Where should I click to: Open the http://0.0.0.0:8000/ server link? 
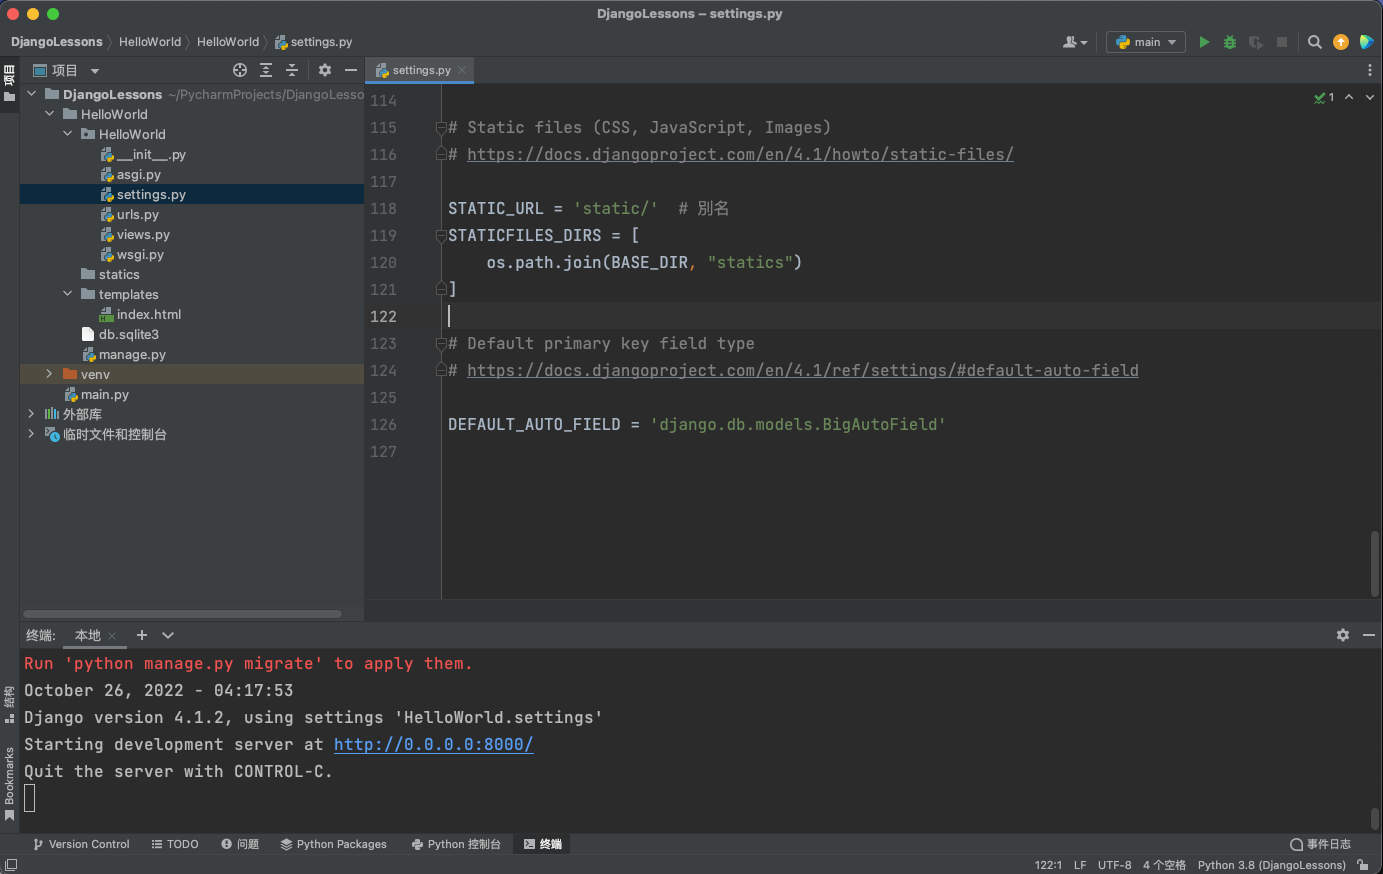pos(433,745)
